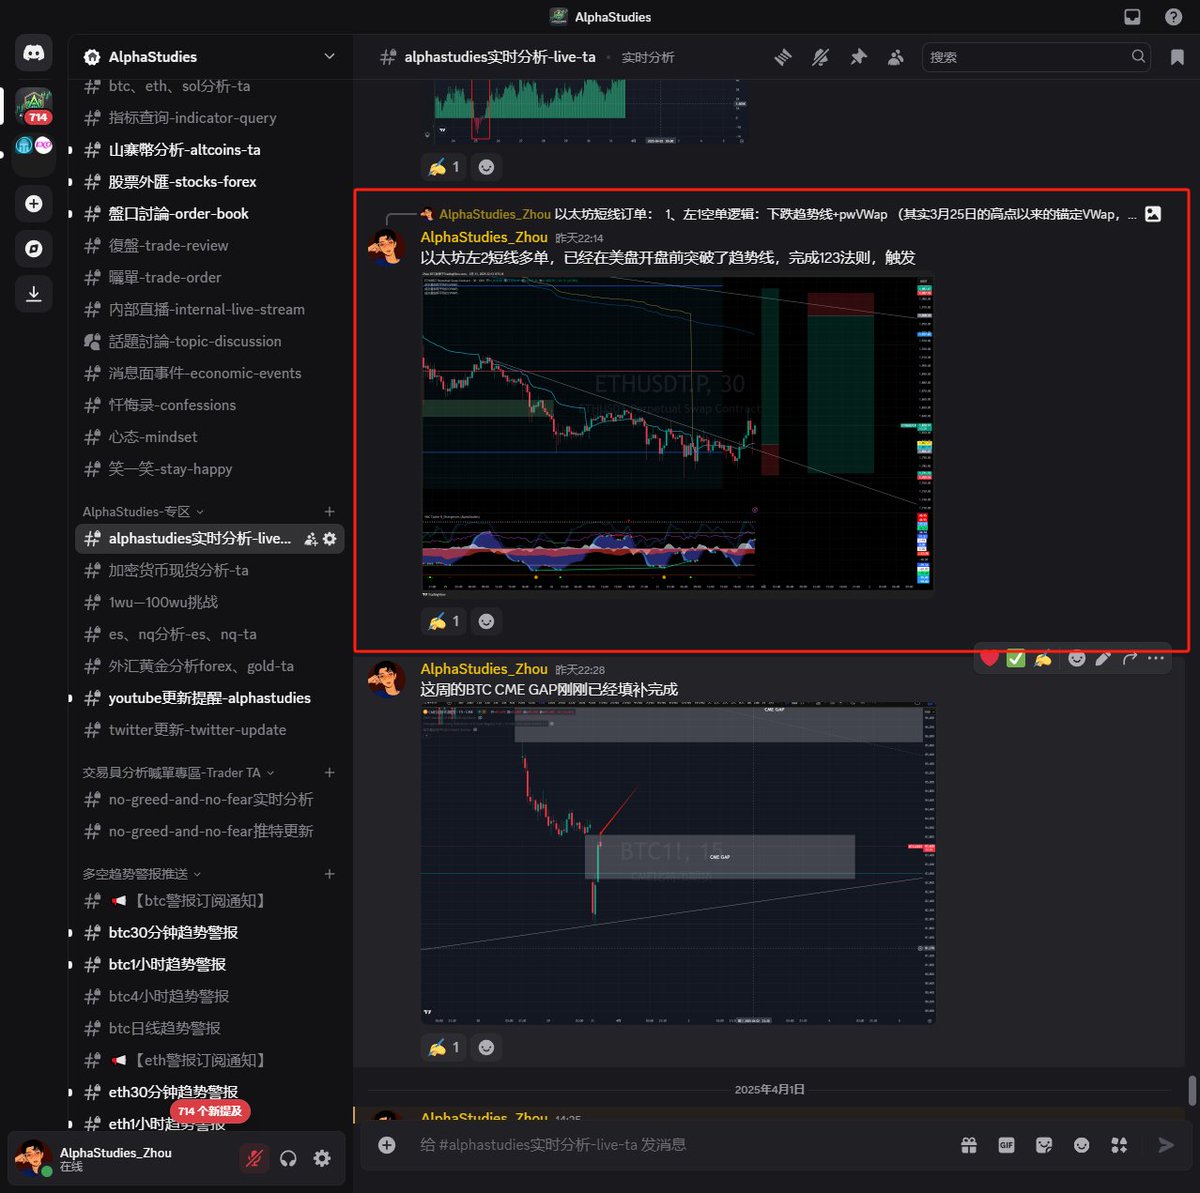Create invite for alphastudies实时分析-live channel
1200x1193 pixels.
pyautogui.click(x=311, y=539)
